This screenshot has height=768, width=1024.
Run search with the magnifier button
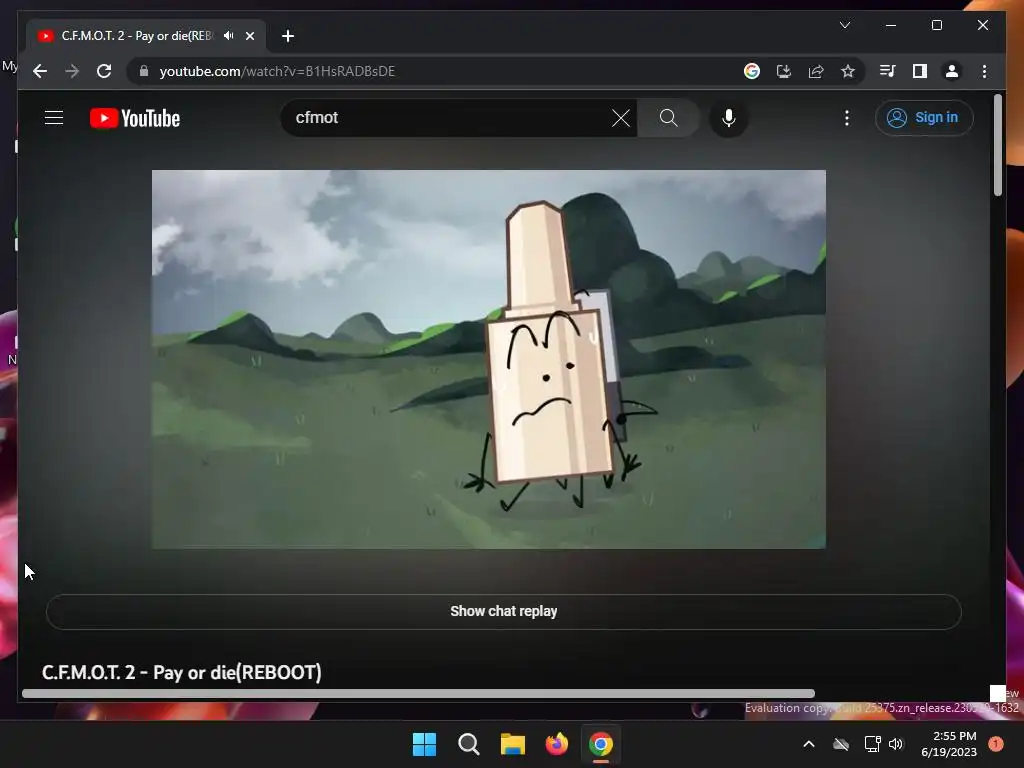pos(668,118)
